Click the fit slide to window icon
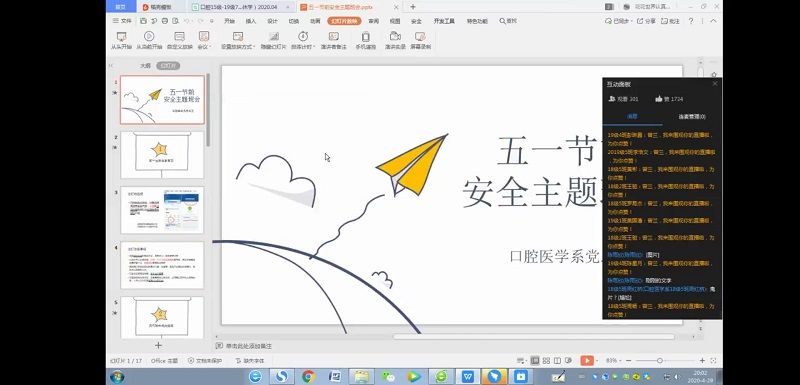 tap(713, 361)
